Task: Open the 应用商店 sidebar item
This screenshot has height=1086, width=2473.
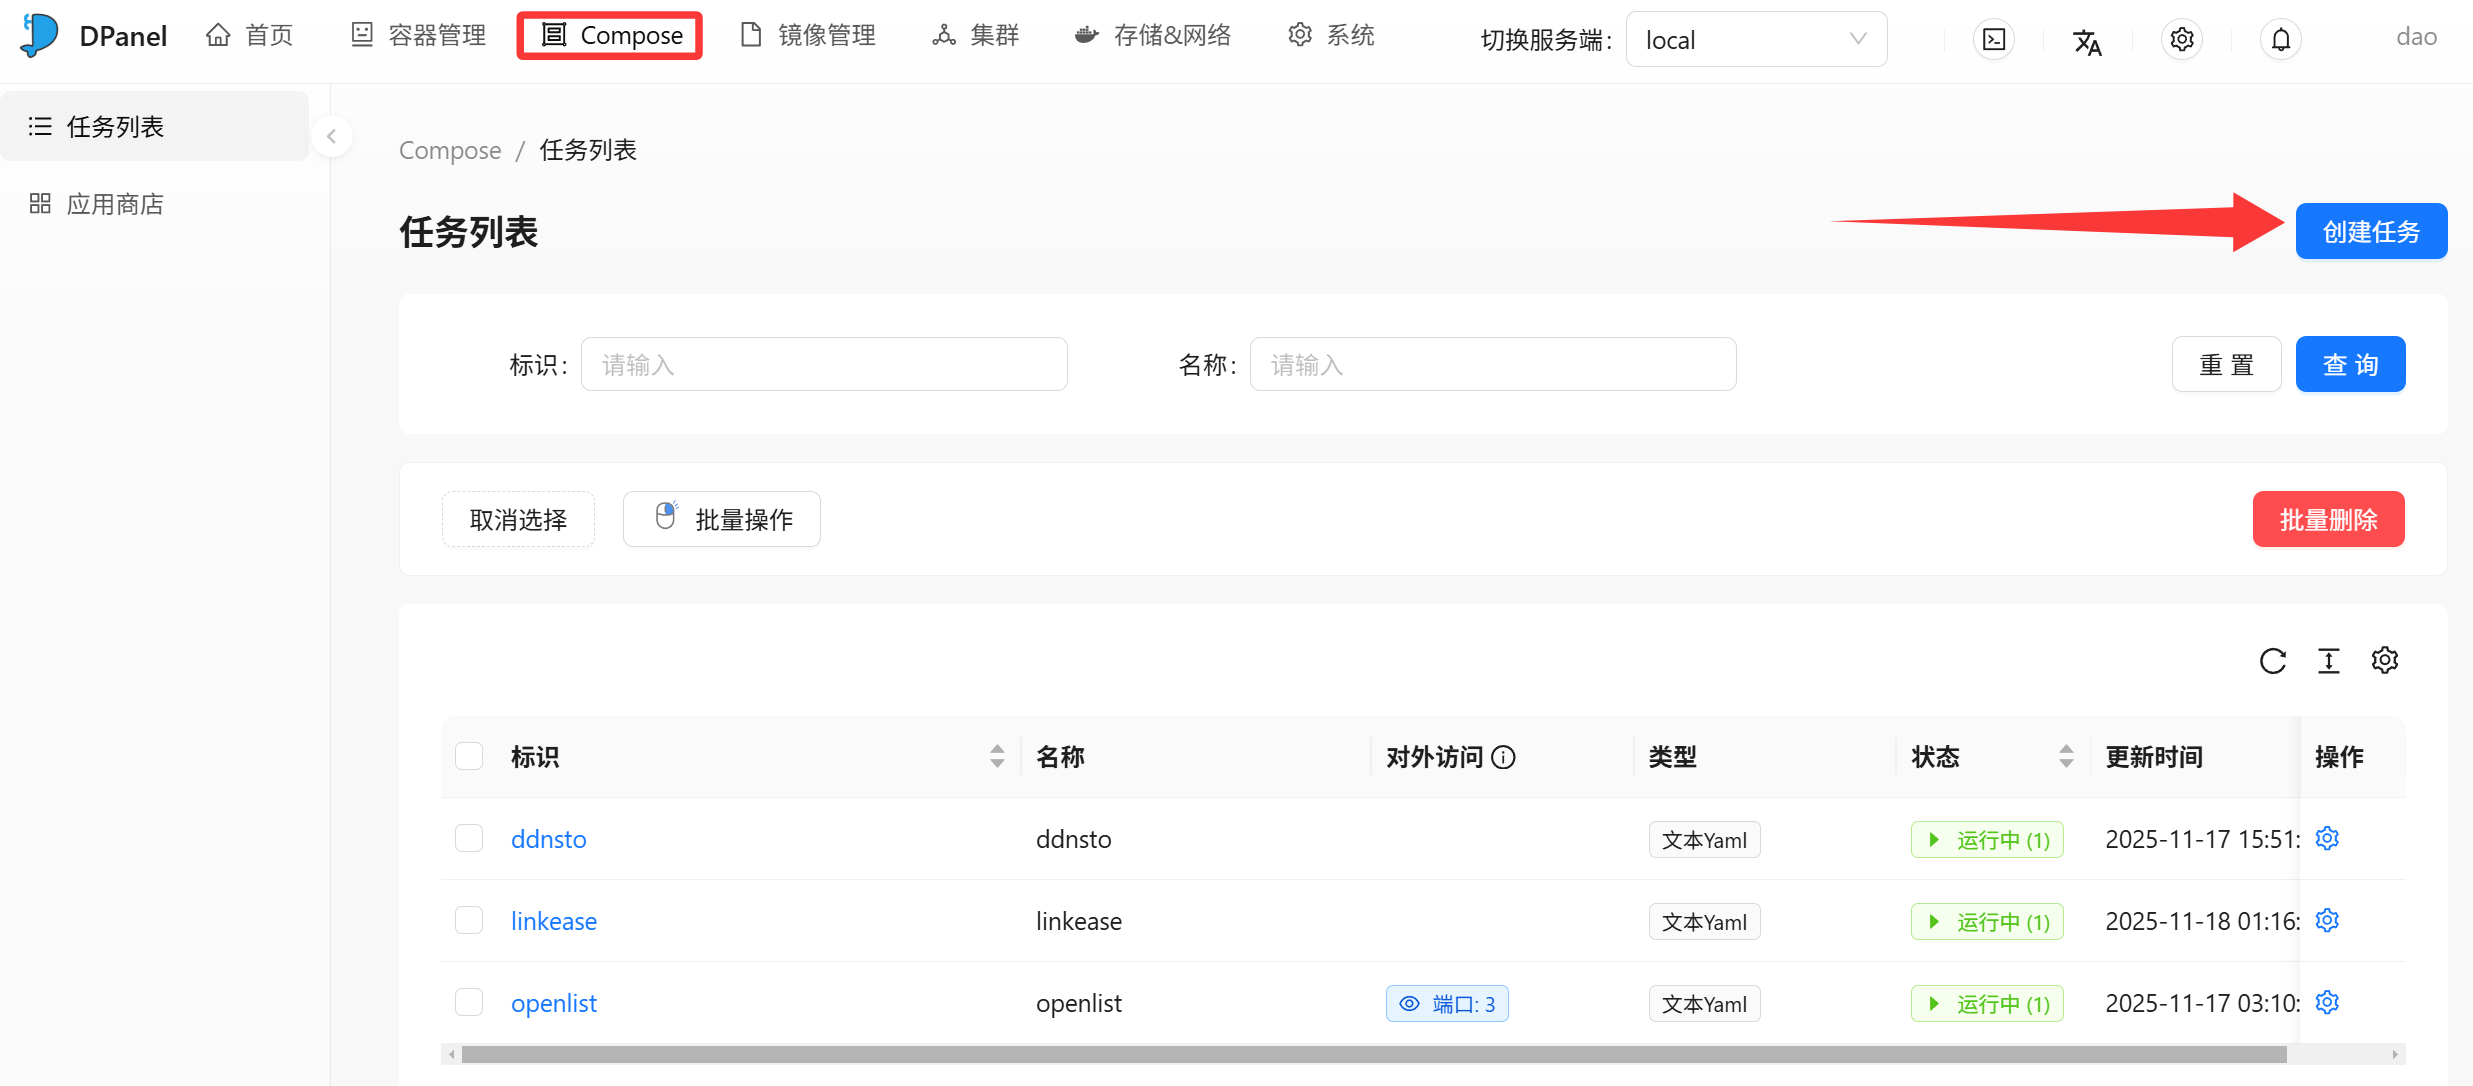Action: [115, 204]
